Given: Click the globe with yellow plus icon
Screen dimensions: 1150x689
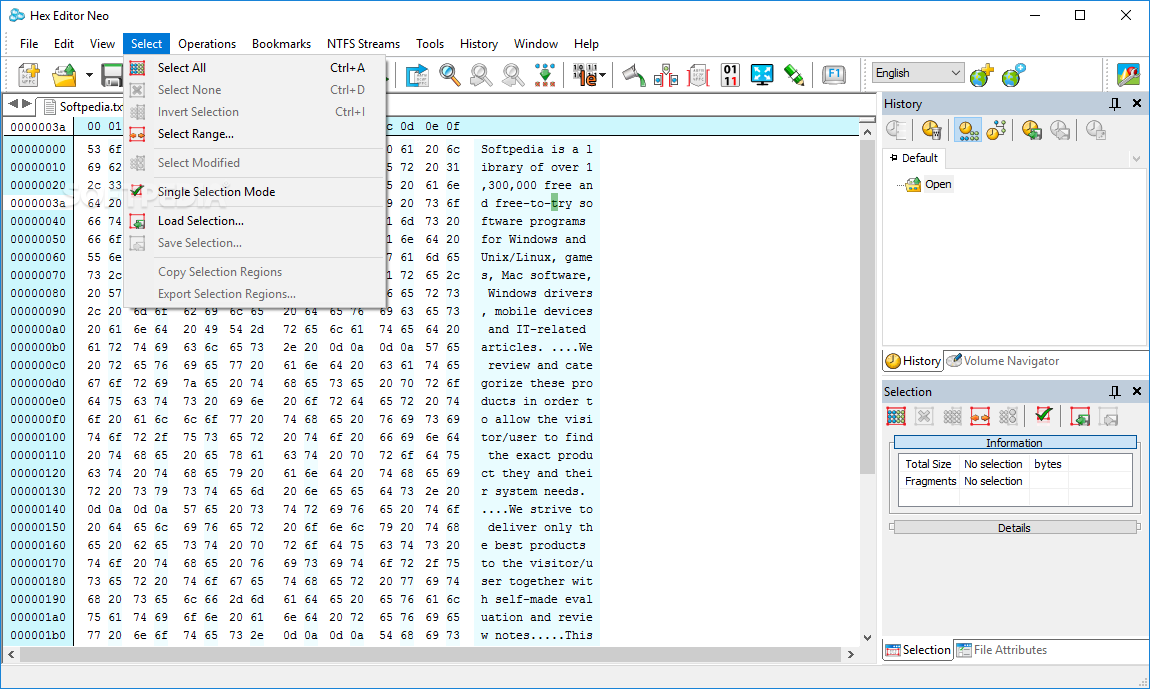Looking at the screenshot, I should point(981,75).
